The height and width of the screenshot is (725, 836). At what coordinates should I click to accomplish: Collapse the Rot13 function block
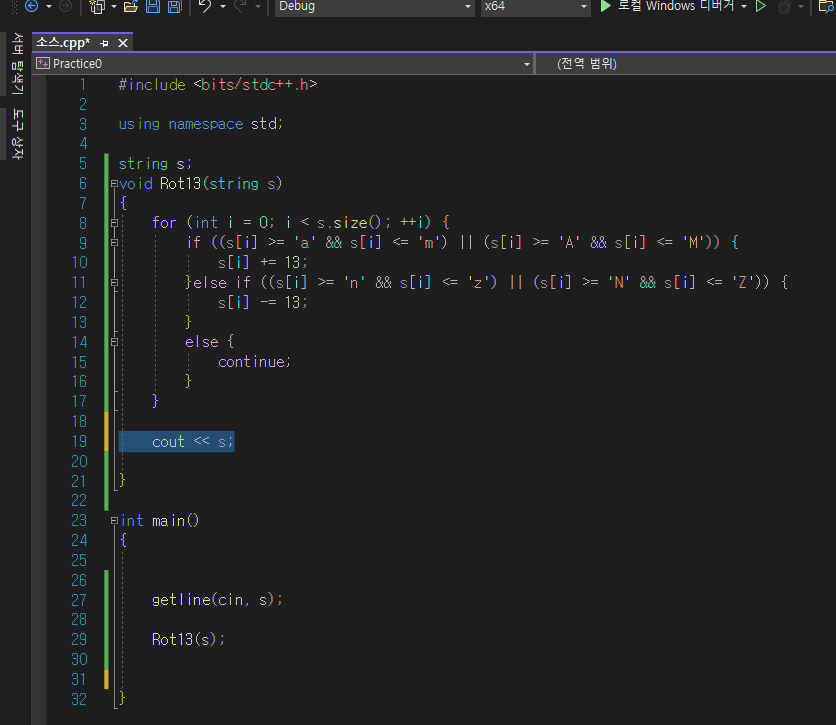(114, 184)
